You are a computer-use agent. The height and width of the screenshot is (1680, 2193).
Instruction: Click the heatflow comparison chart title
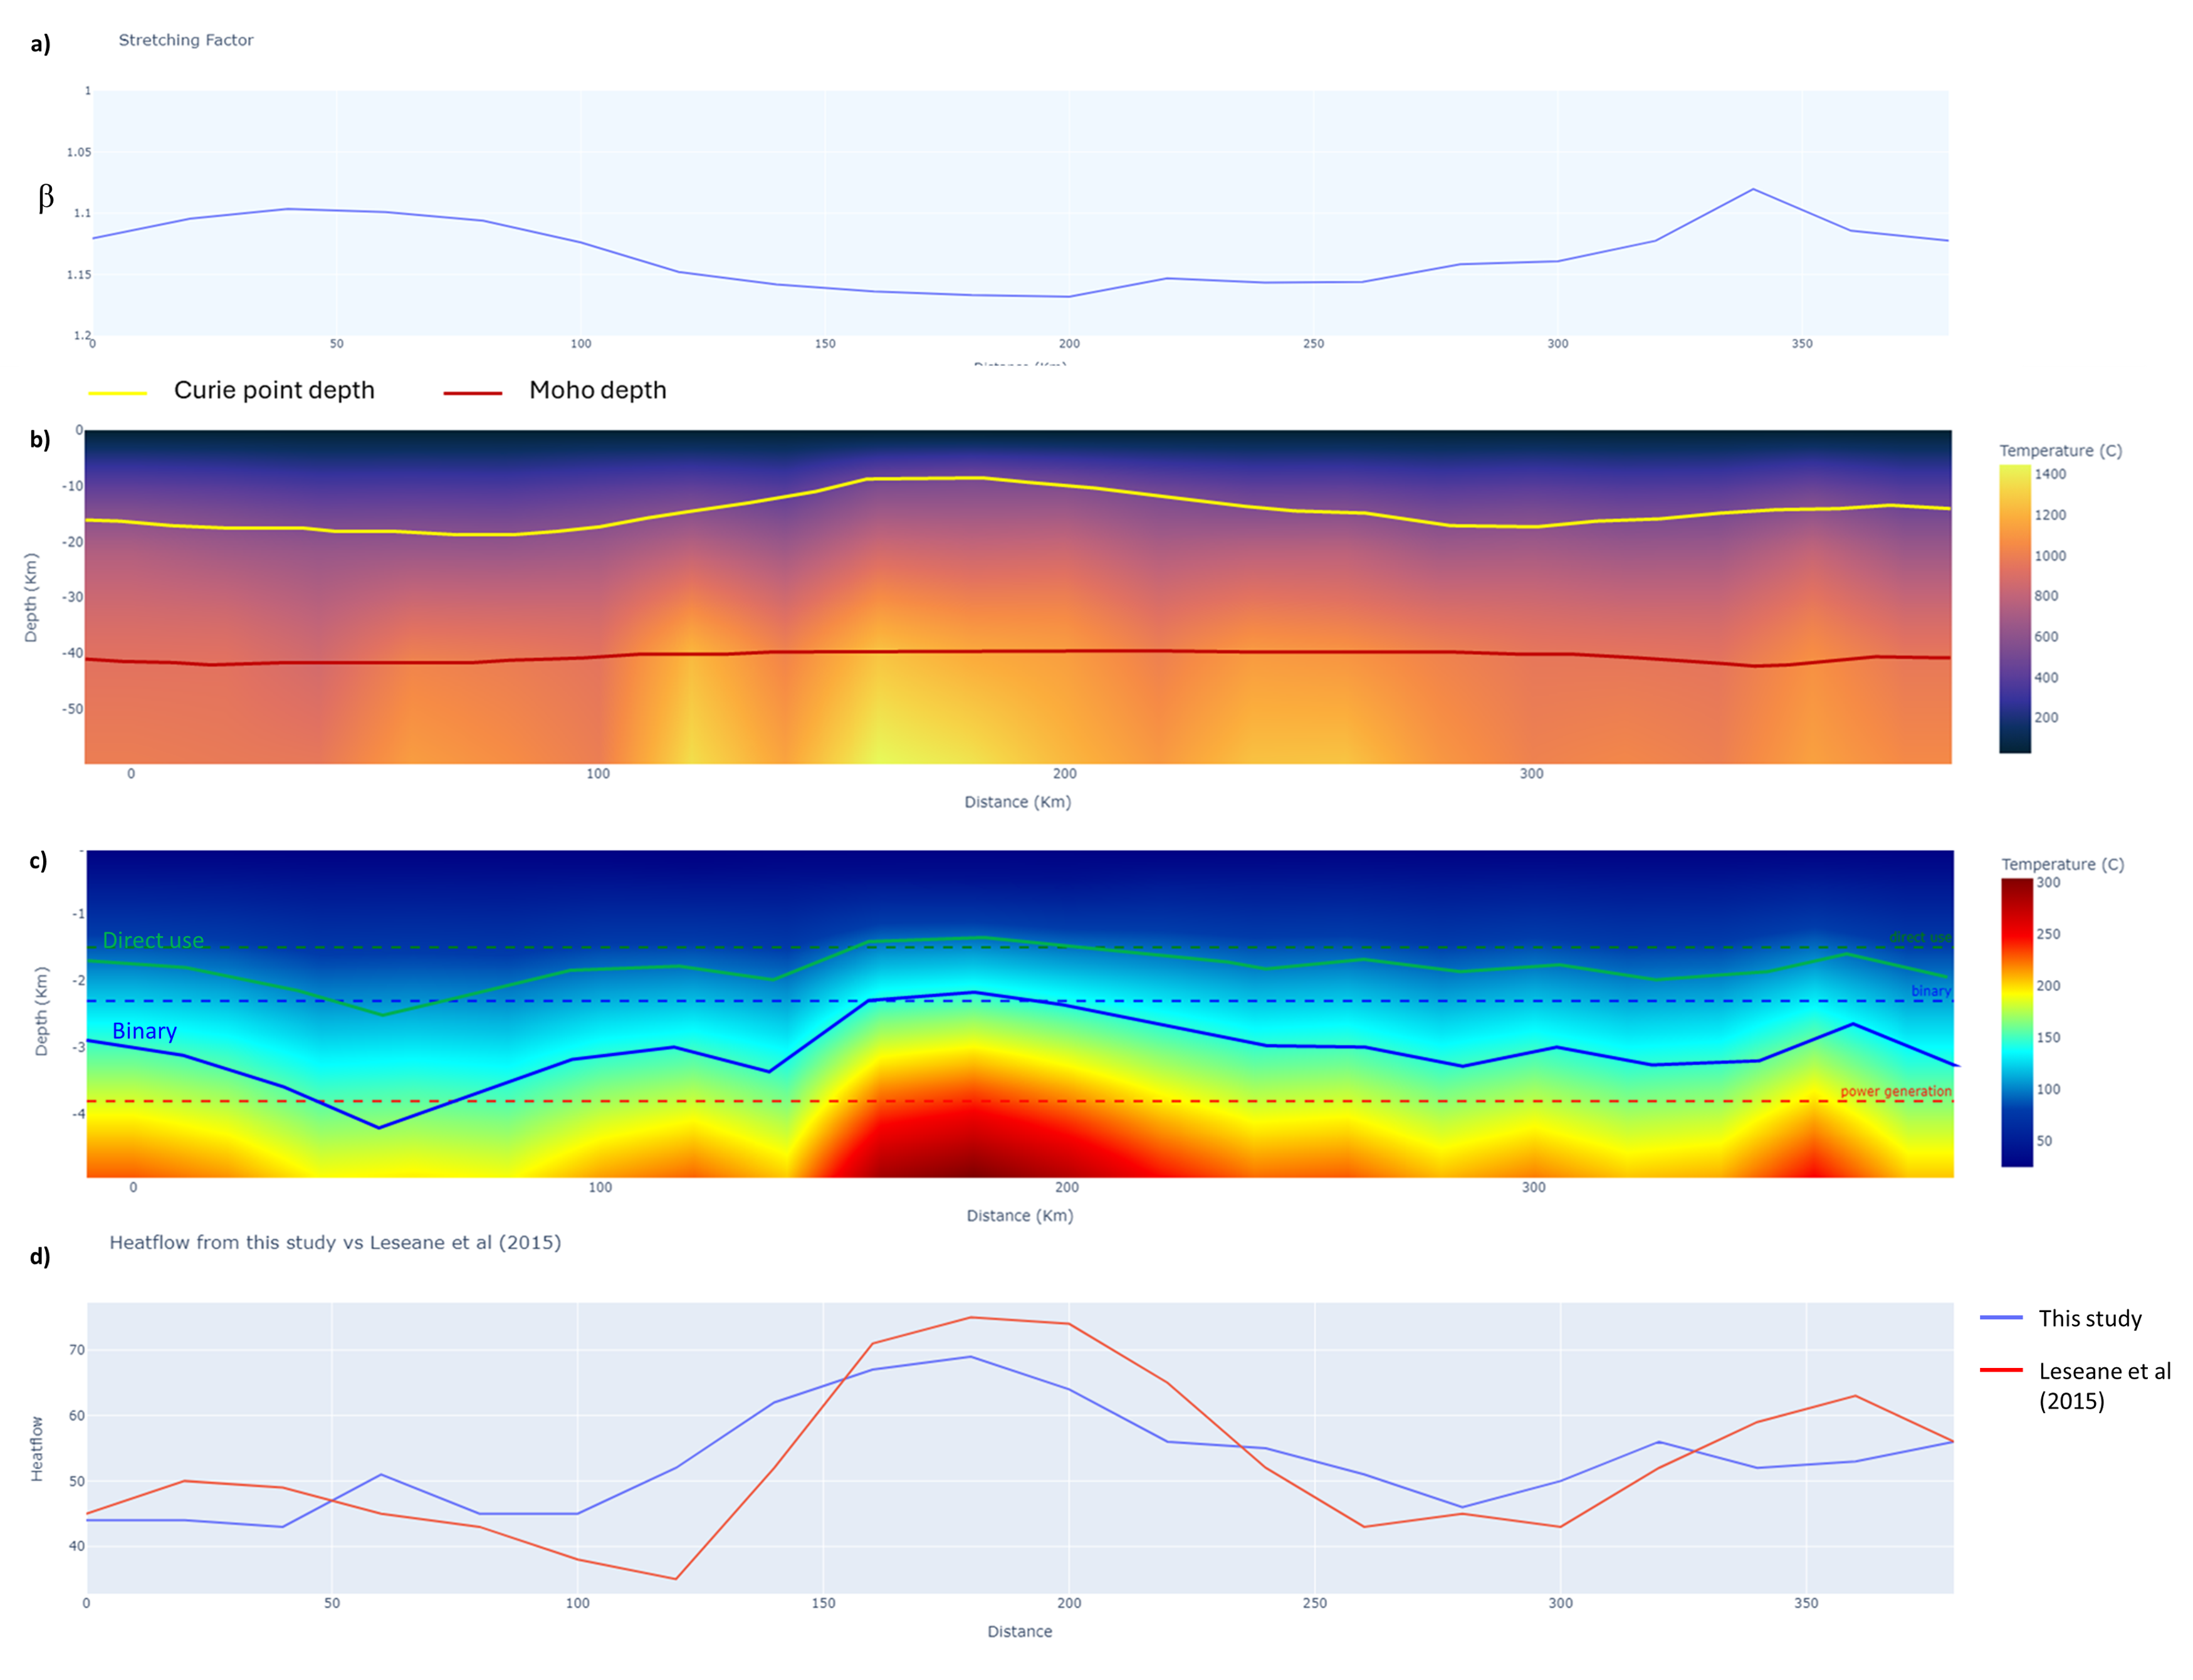[335, 1242]
